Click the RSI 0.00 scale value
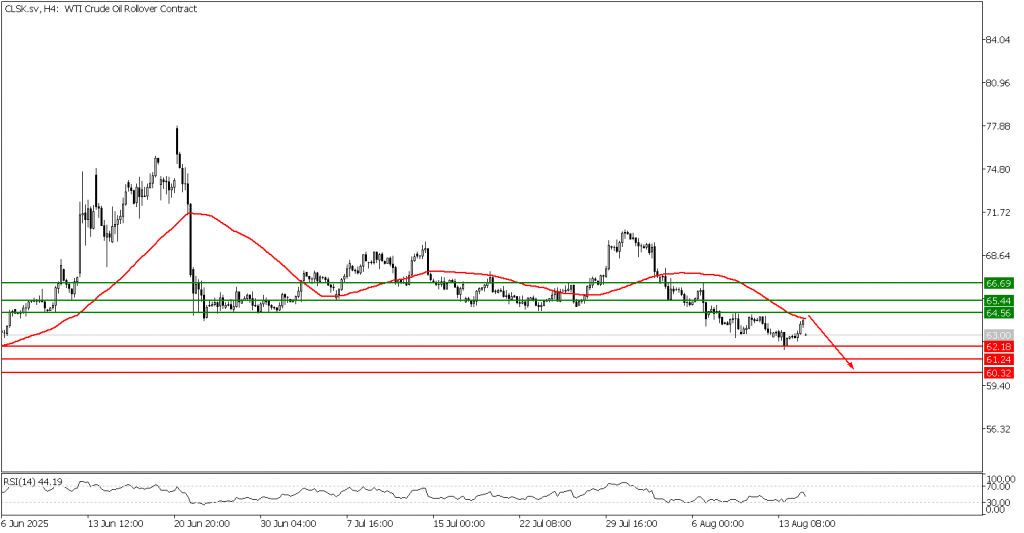Screen dimensions: 1024x533 click(997, 509)
